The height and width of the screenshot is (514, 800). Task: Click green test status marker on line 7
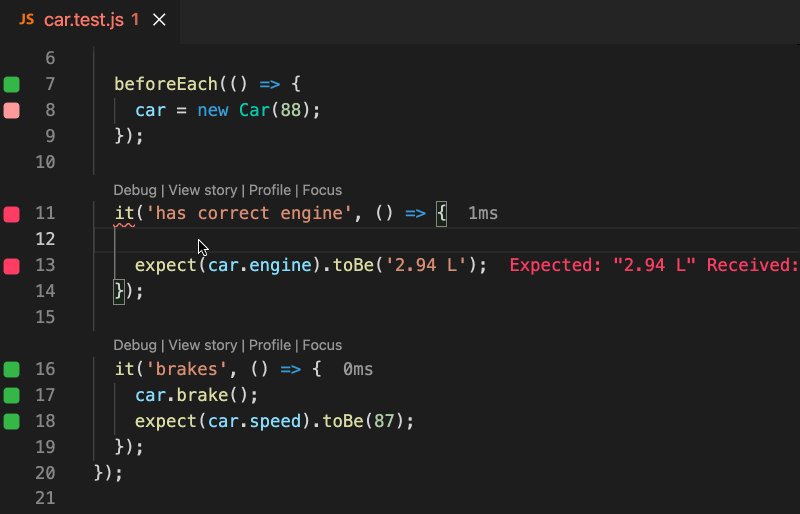12,84
